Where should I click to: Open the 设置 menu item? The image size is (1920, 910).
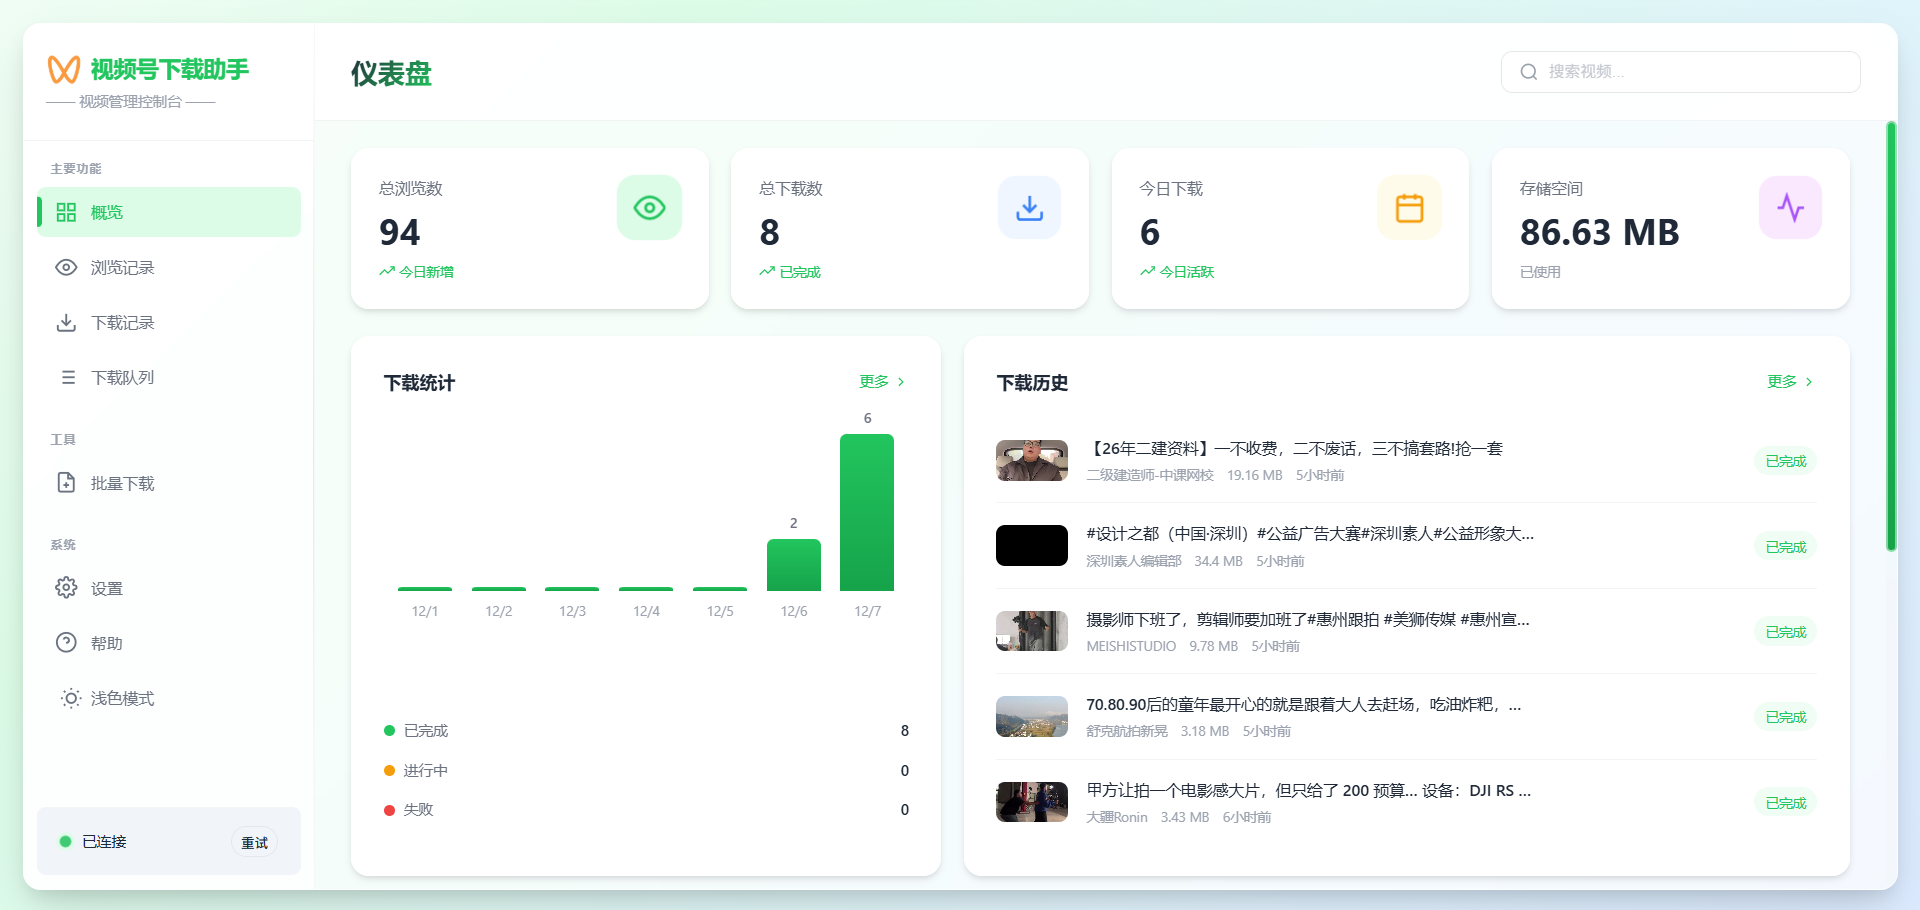click(x=169, y=588)
